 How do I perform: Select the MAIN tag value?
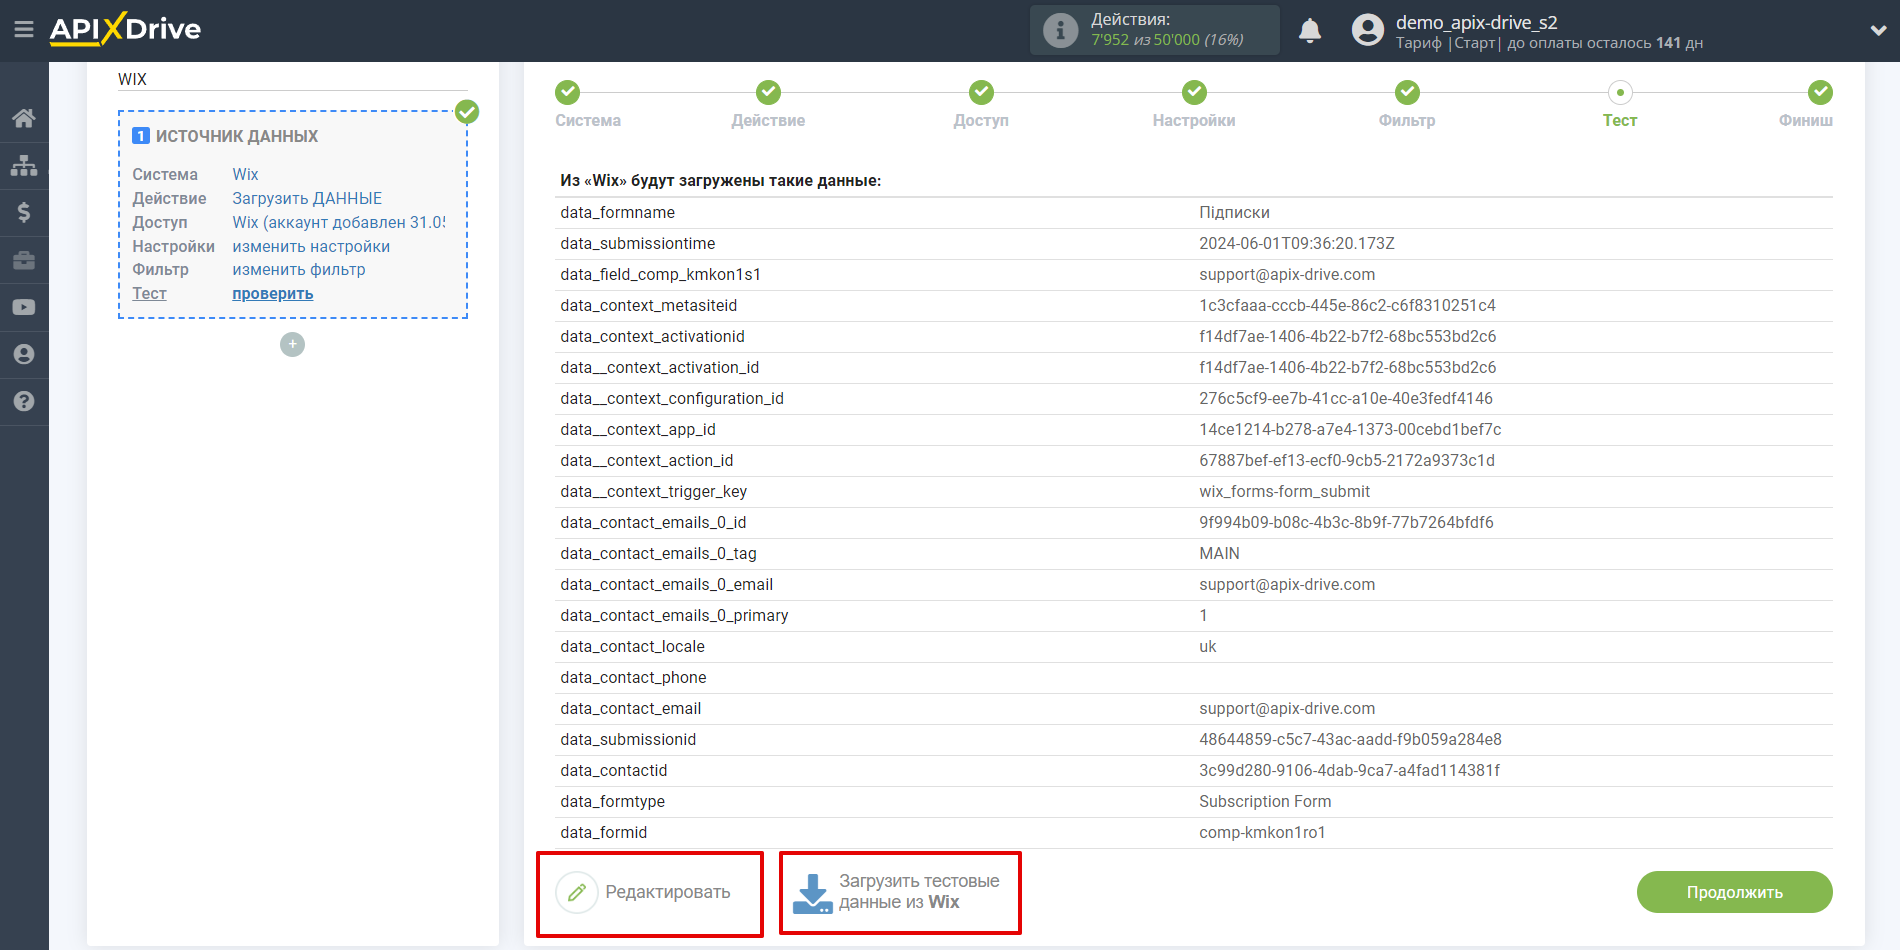coord(1219,553)
